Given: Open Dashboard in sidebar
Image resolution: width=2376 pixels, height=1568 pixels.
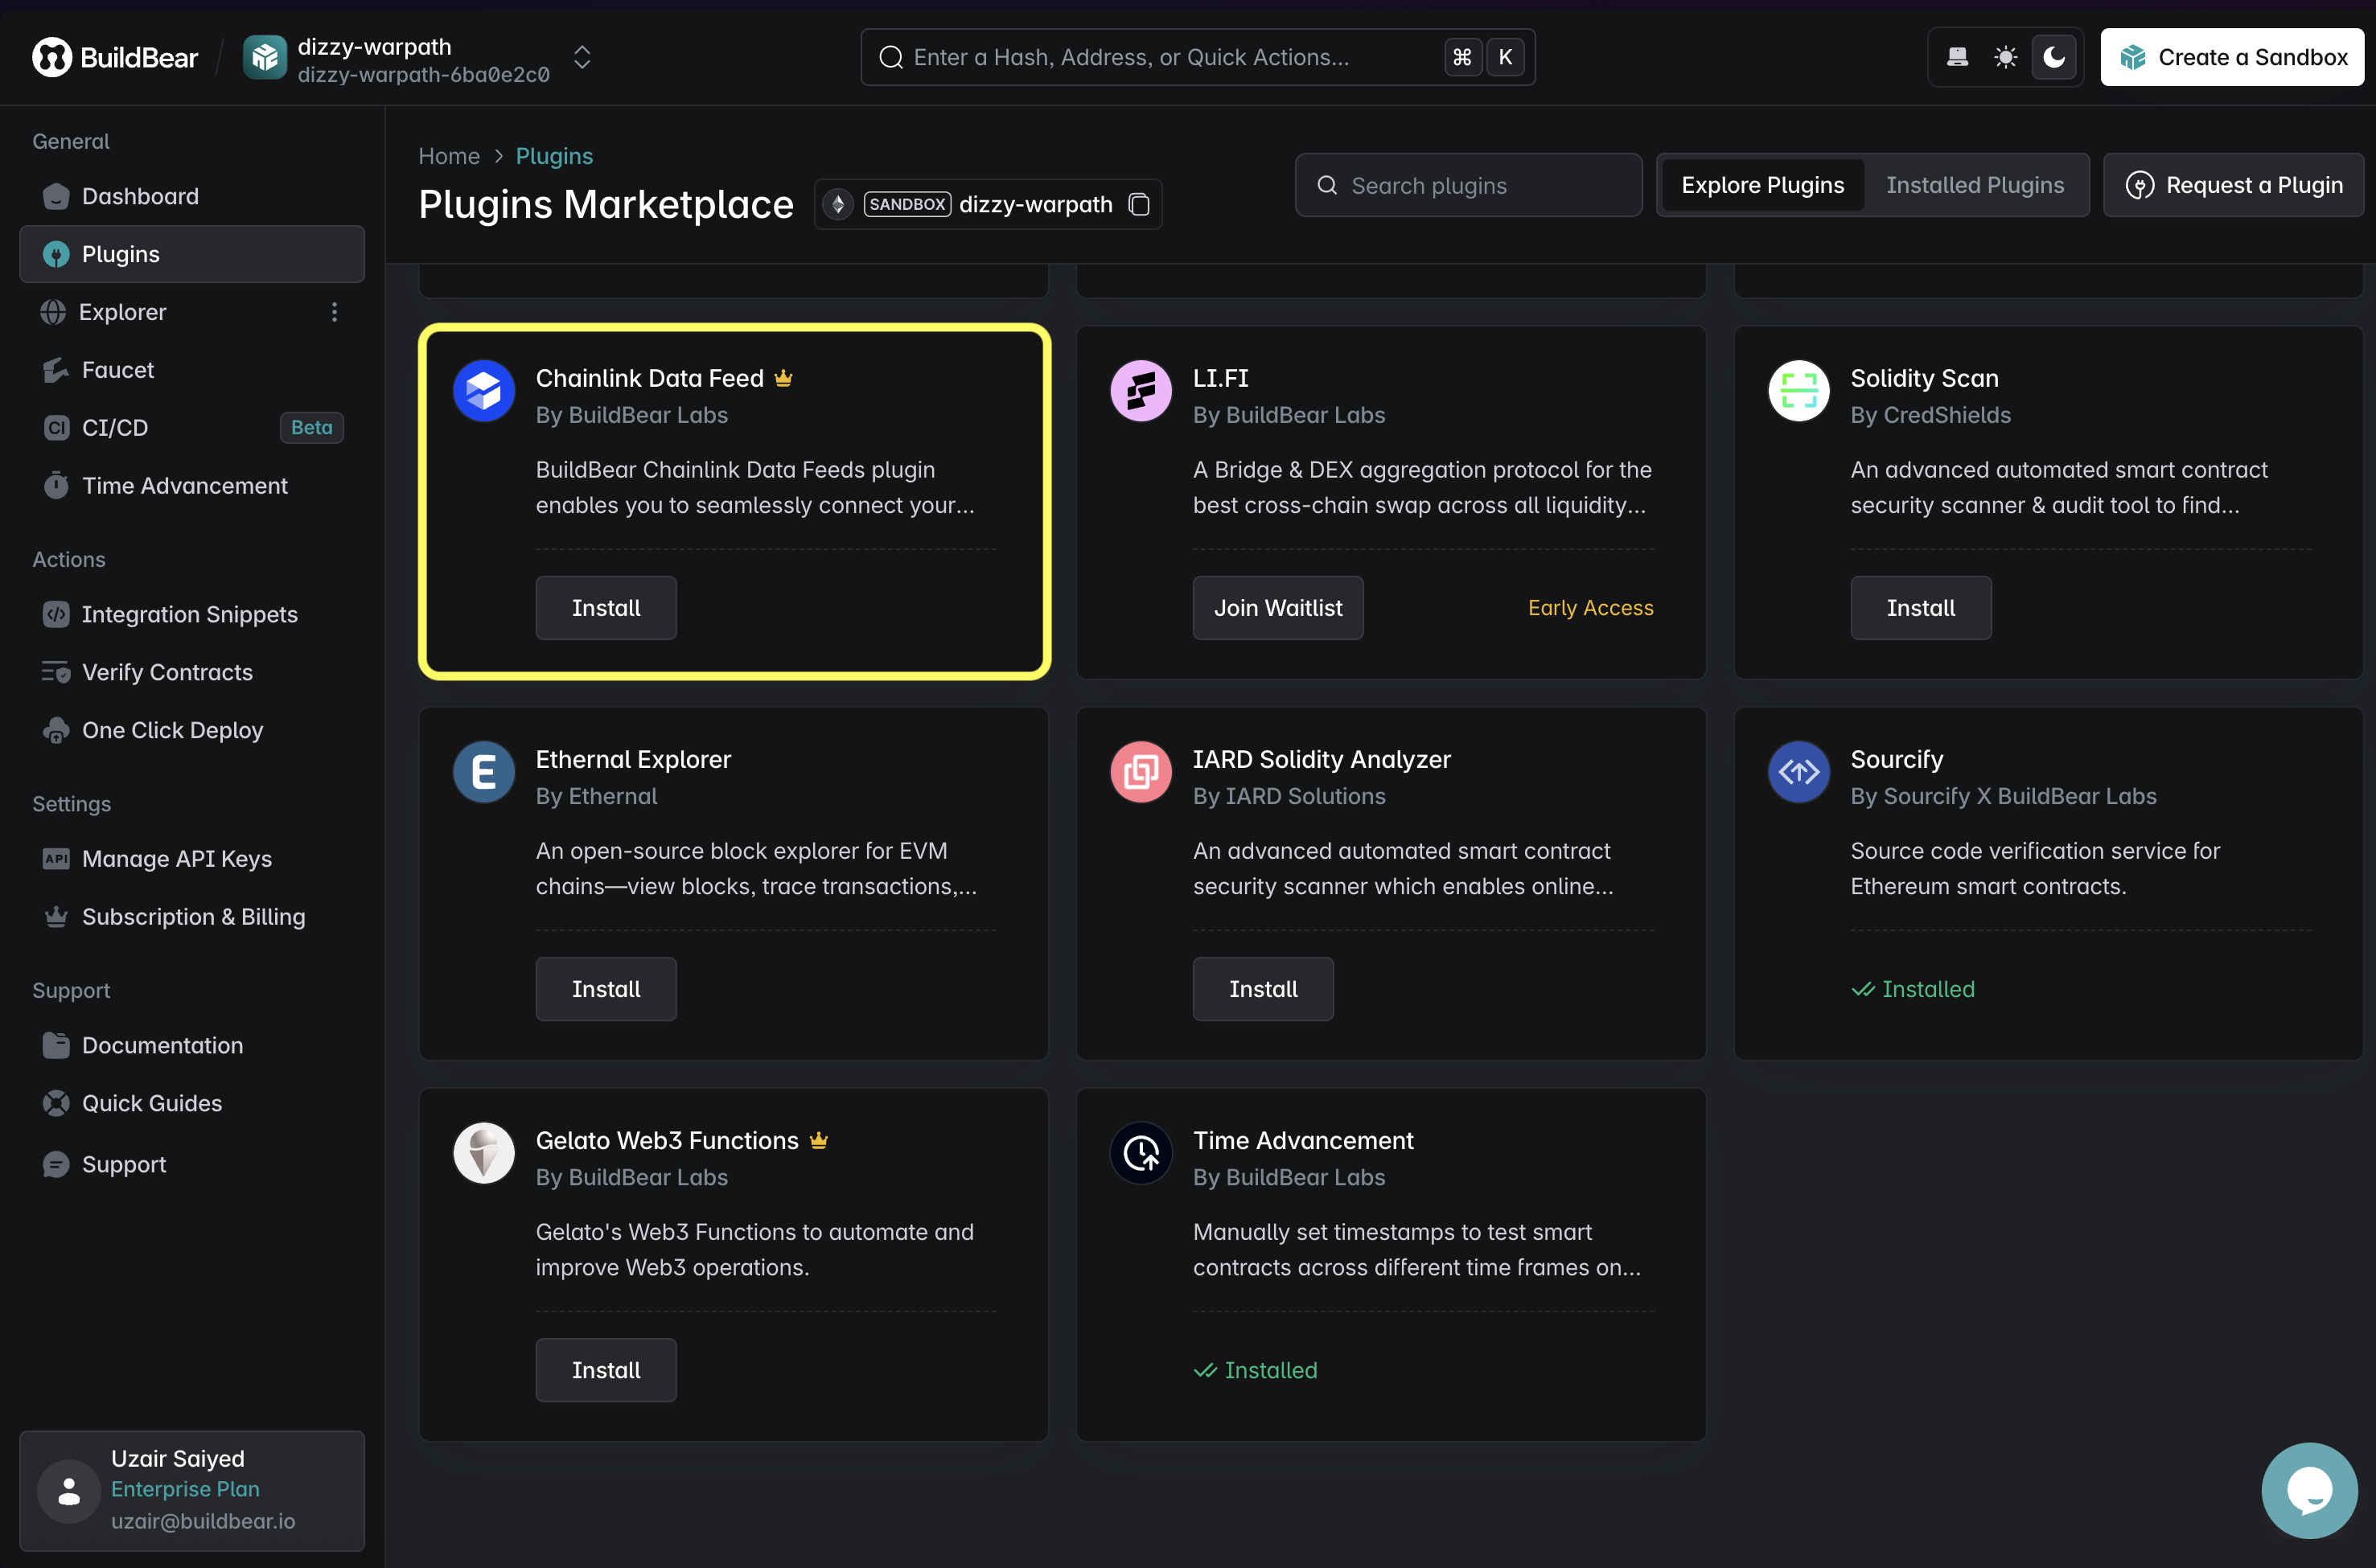Looking at the screenshot, I should [192, 196].
